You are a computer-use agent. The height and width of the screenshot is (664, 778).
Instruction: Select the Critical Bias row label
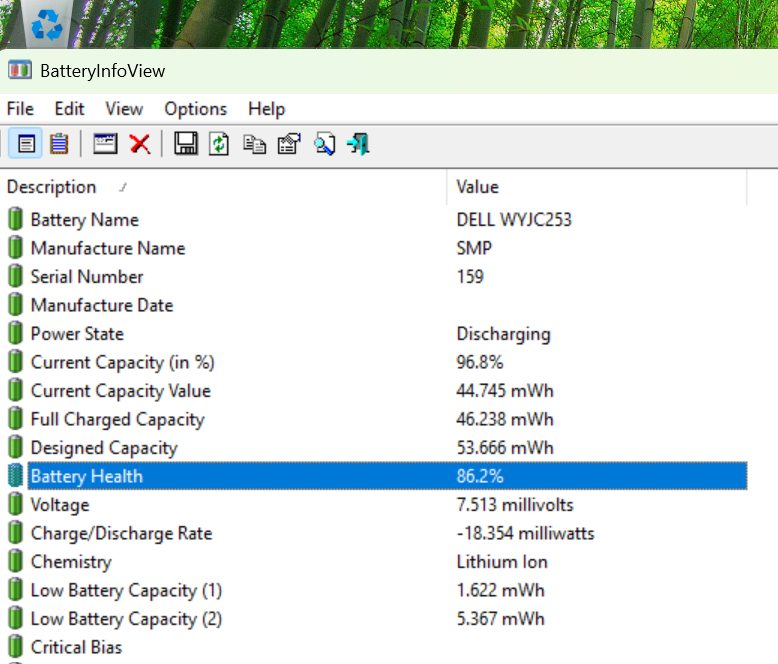pos(76,647)
